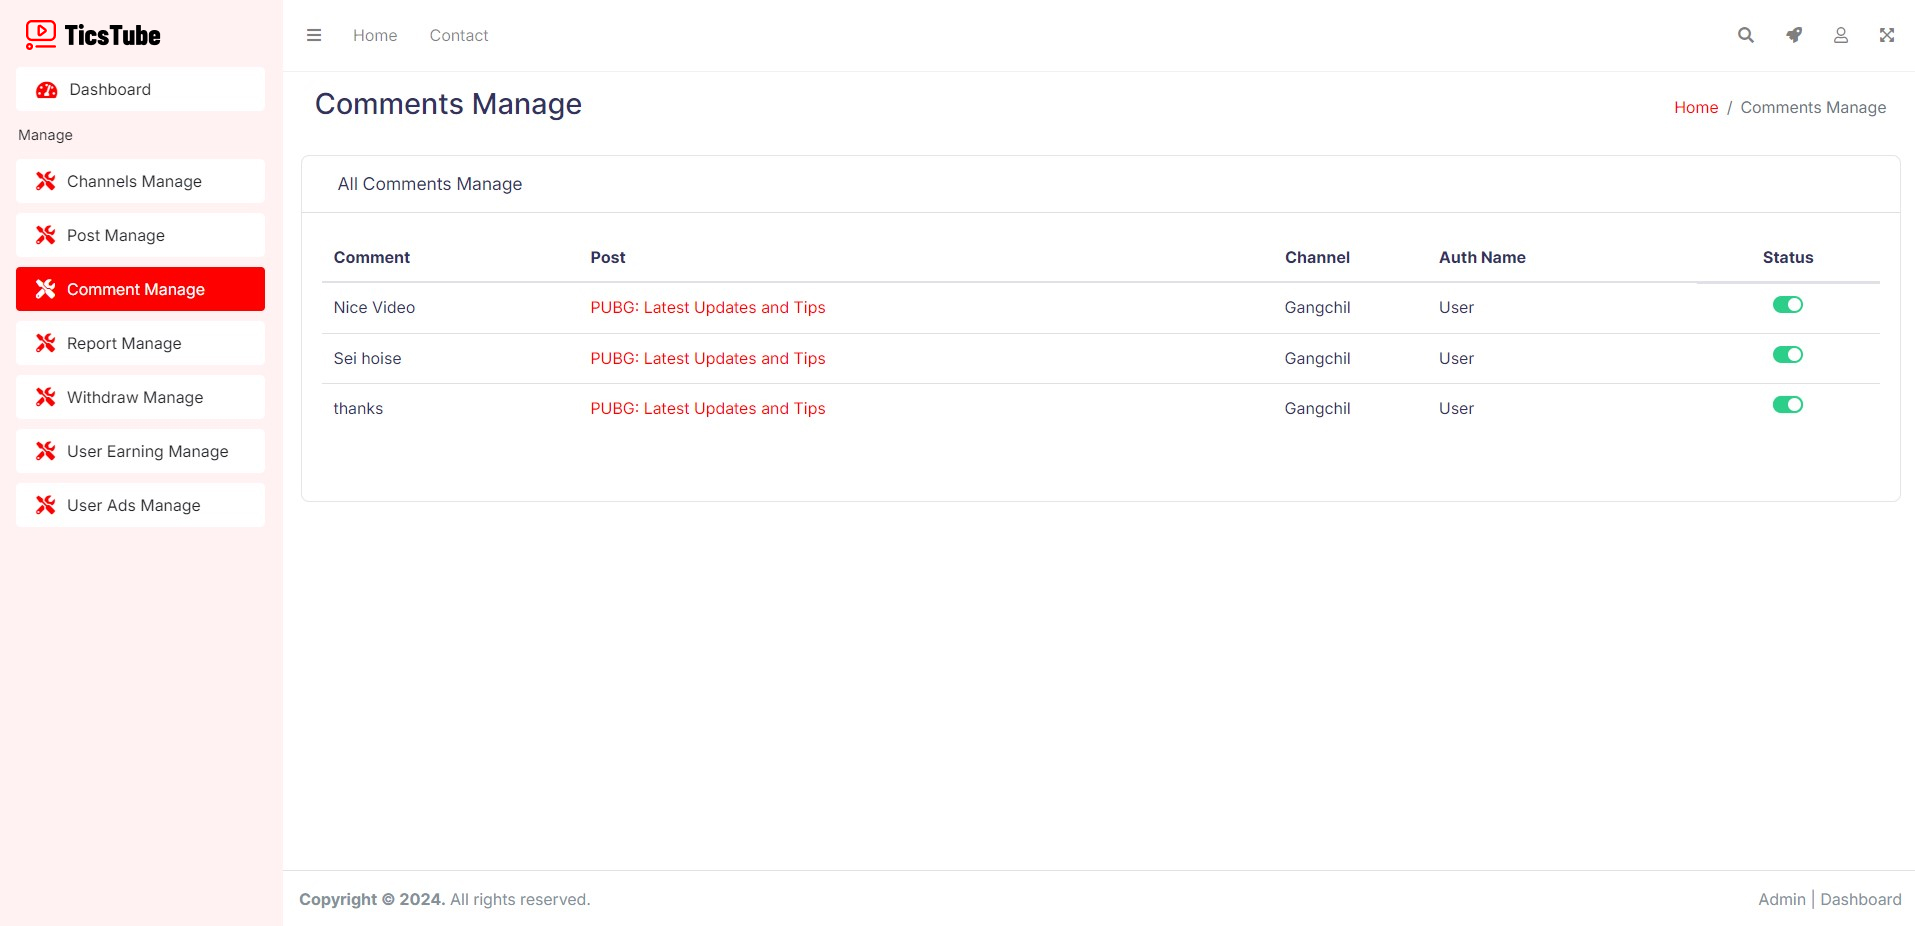Click the Dashboard gauge icon

pos(46,90)
